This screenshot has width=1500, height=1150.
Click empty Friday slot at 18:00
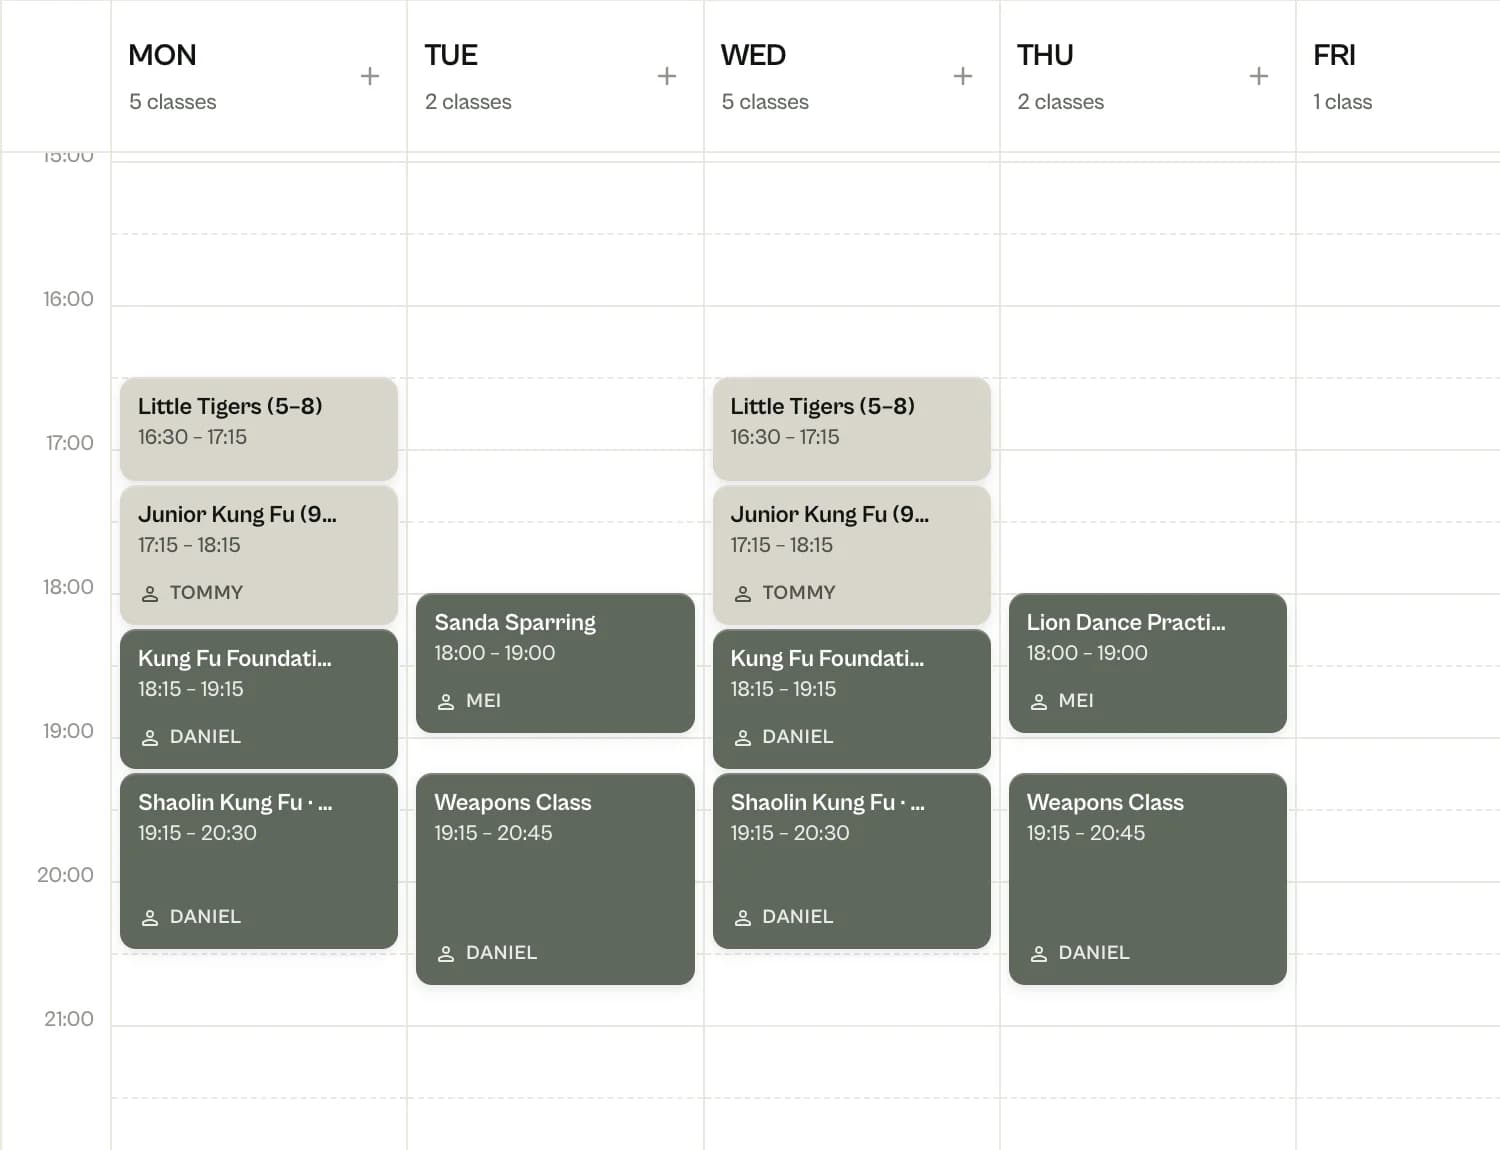pos(1398,630)
